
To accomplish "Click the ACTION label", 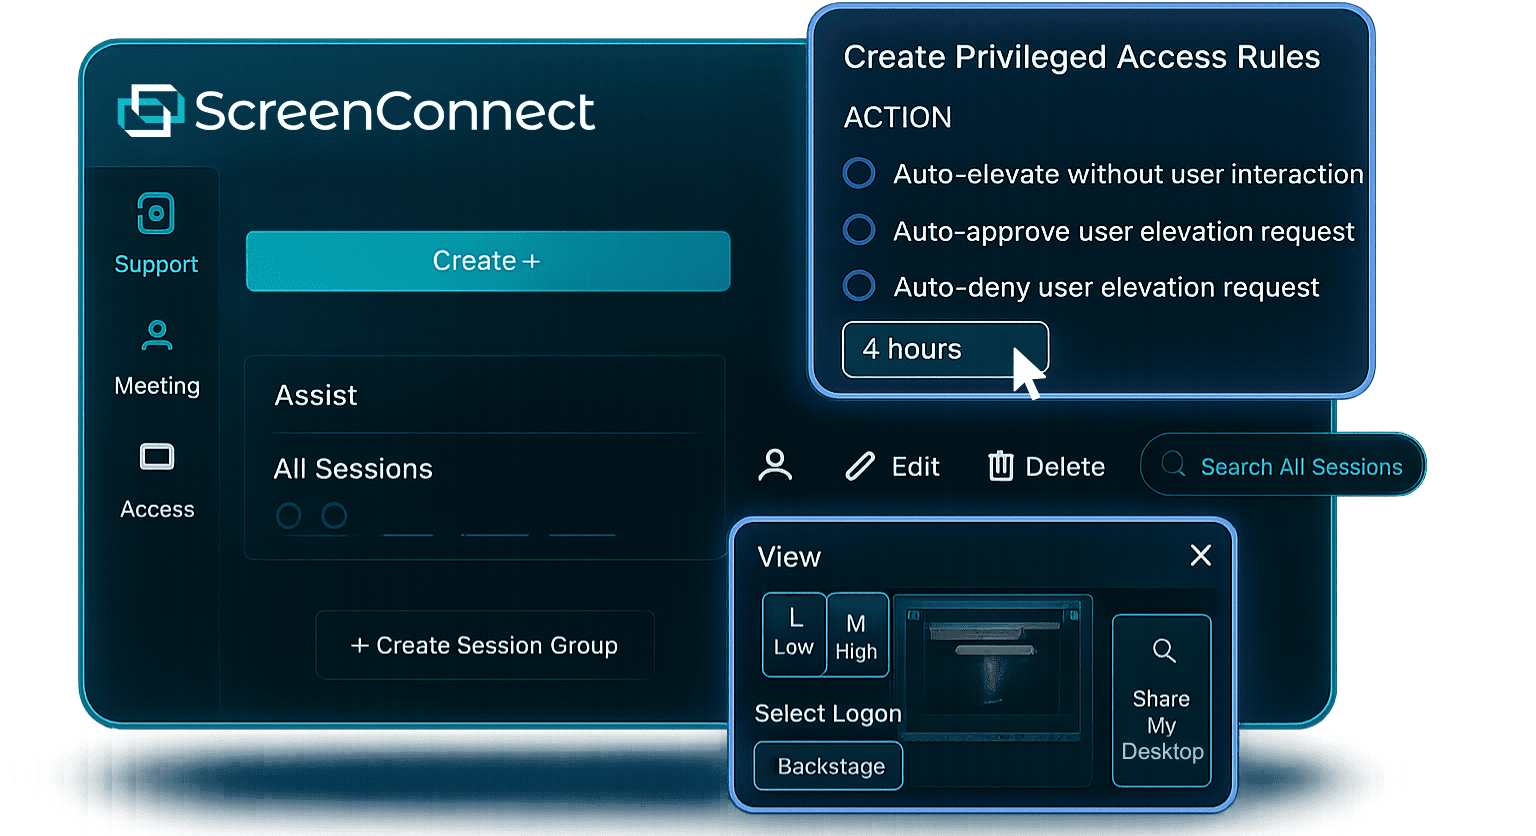I will [x=897, y=117].
